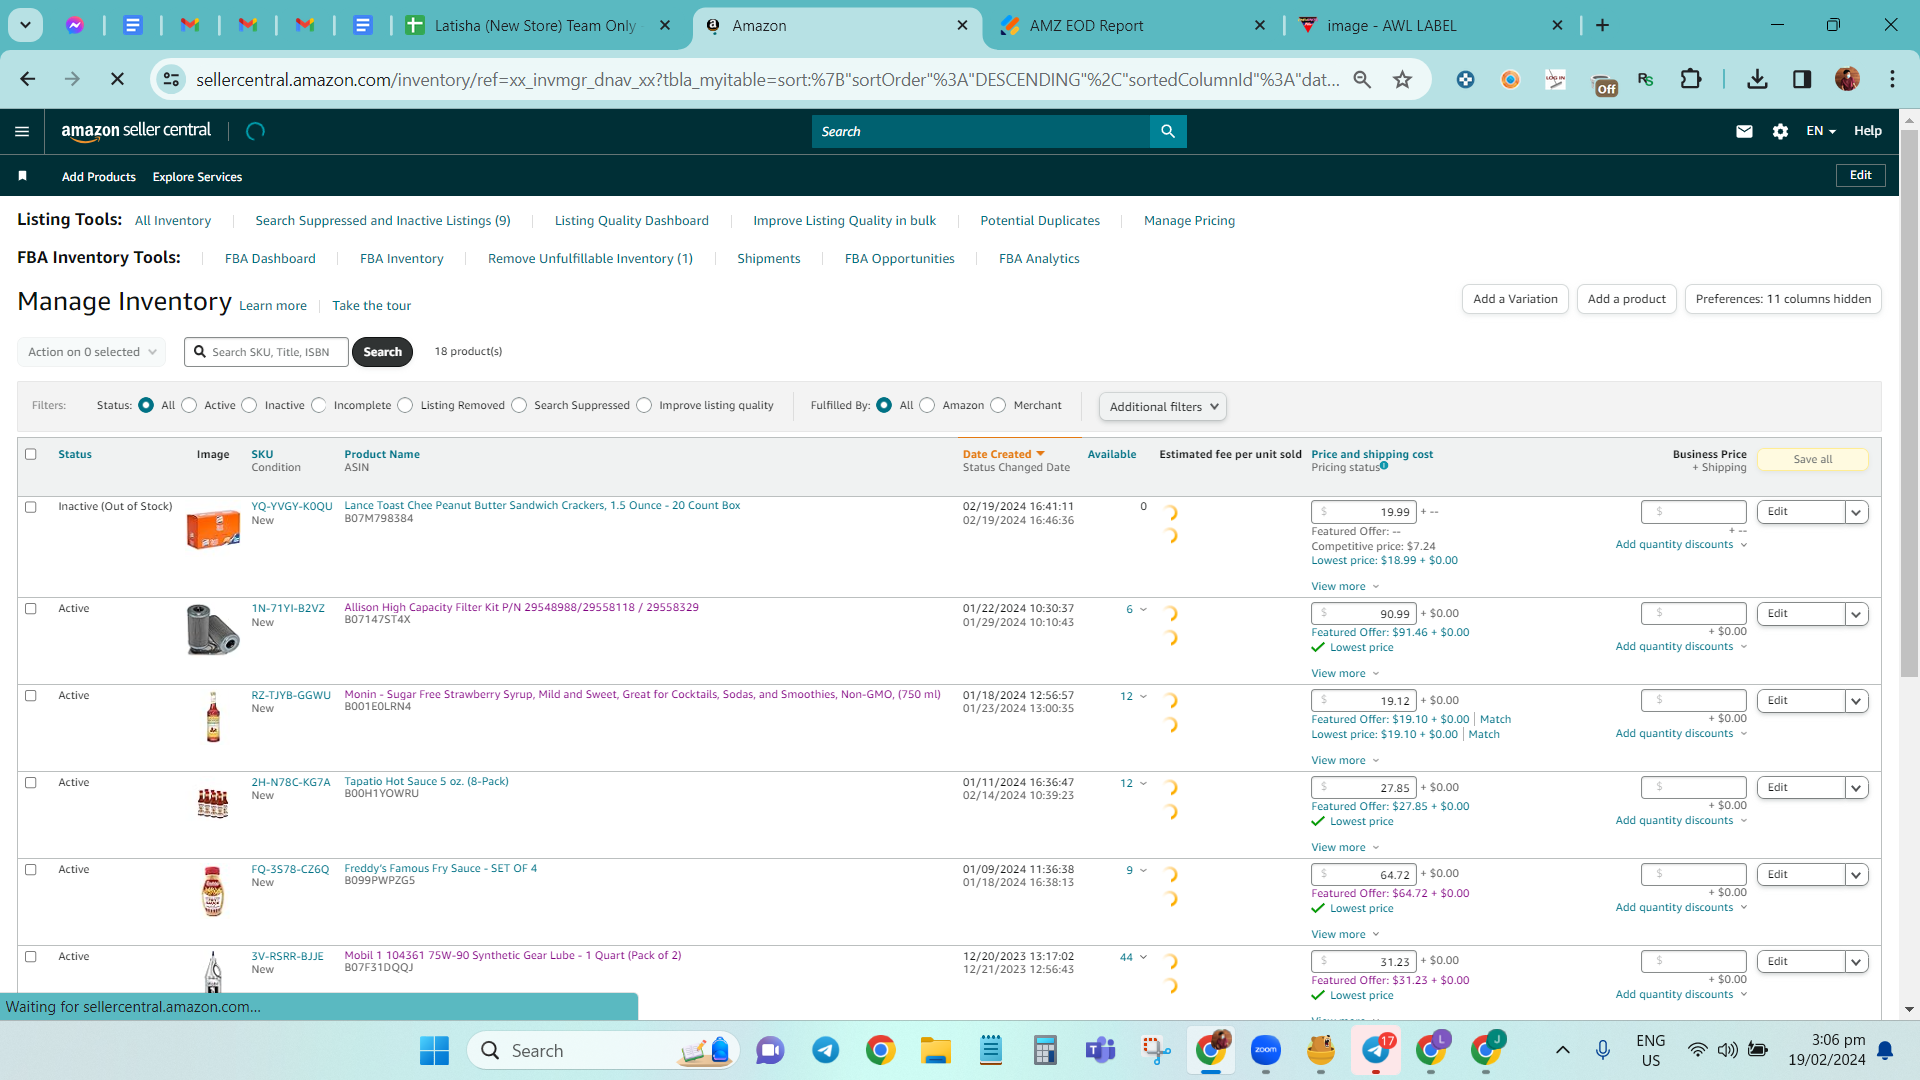Click the search magnifier button in Seller Central
1920x1080 pixels.
(1168, 131)
